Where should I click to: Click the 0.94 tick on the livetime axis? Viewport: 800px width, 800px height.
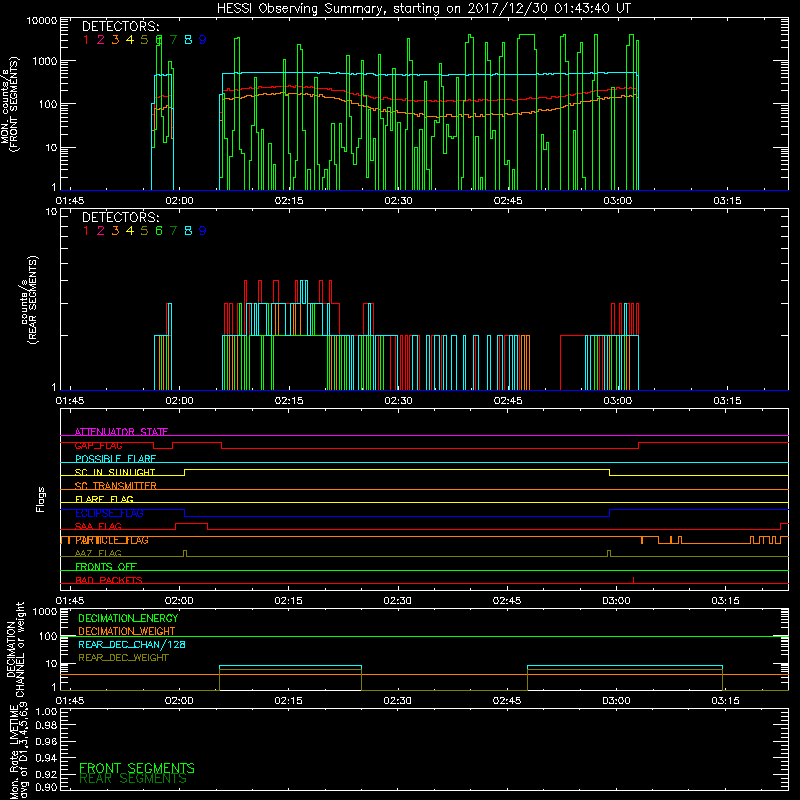click(x=46, y=758)
